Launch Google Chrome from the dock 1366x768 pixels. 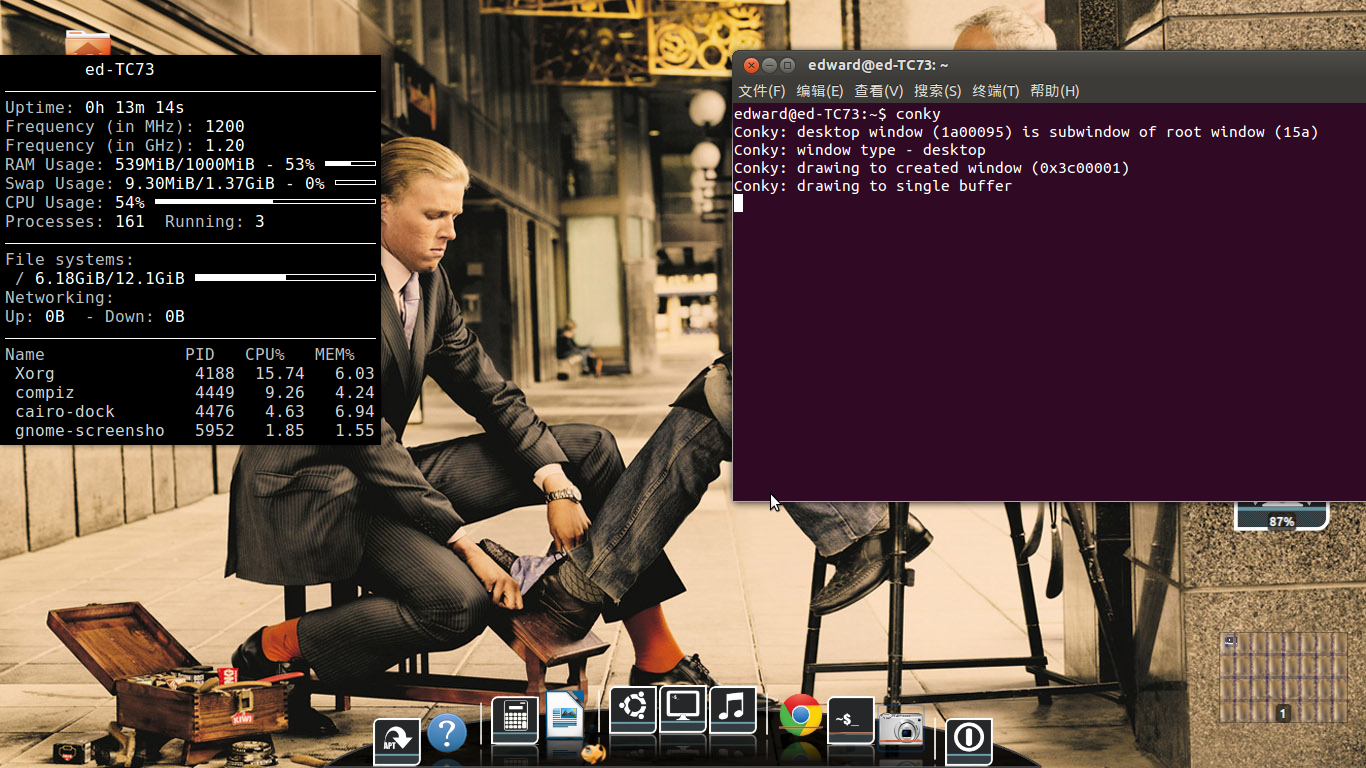[x=801, y=715]
